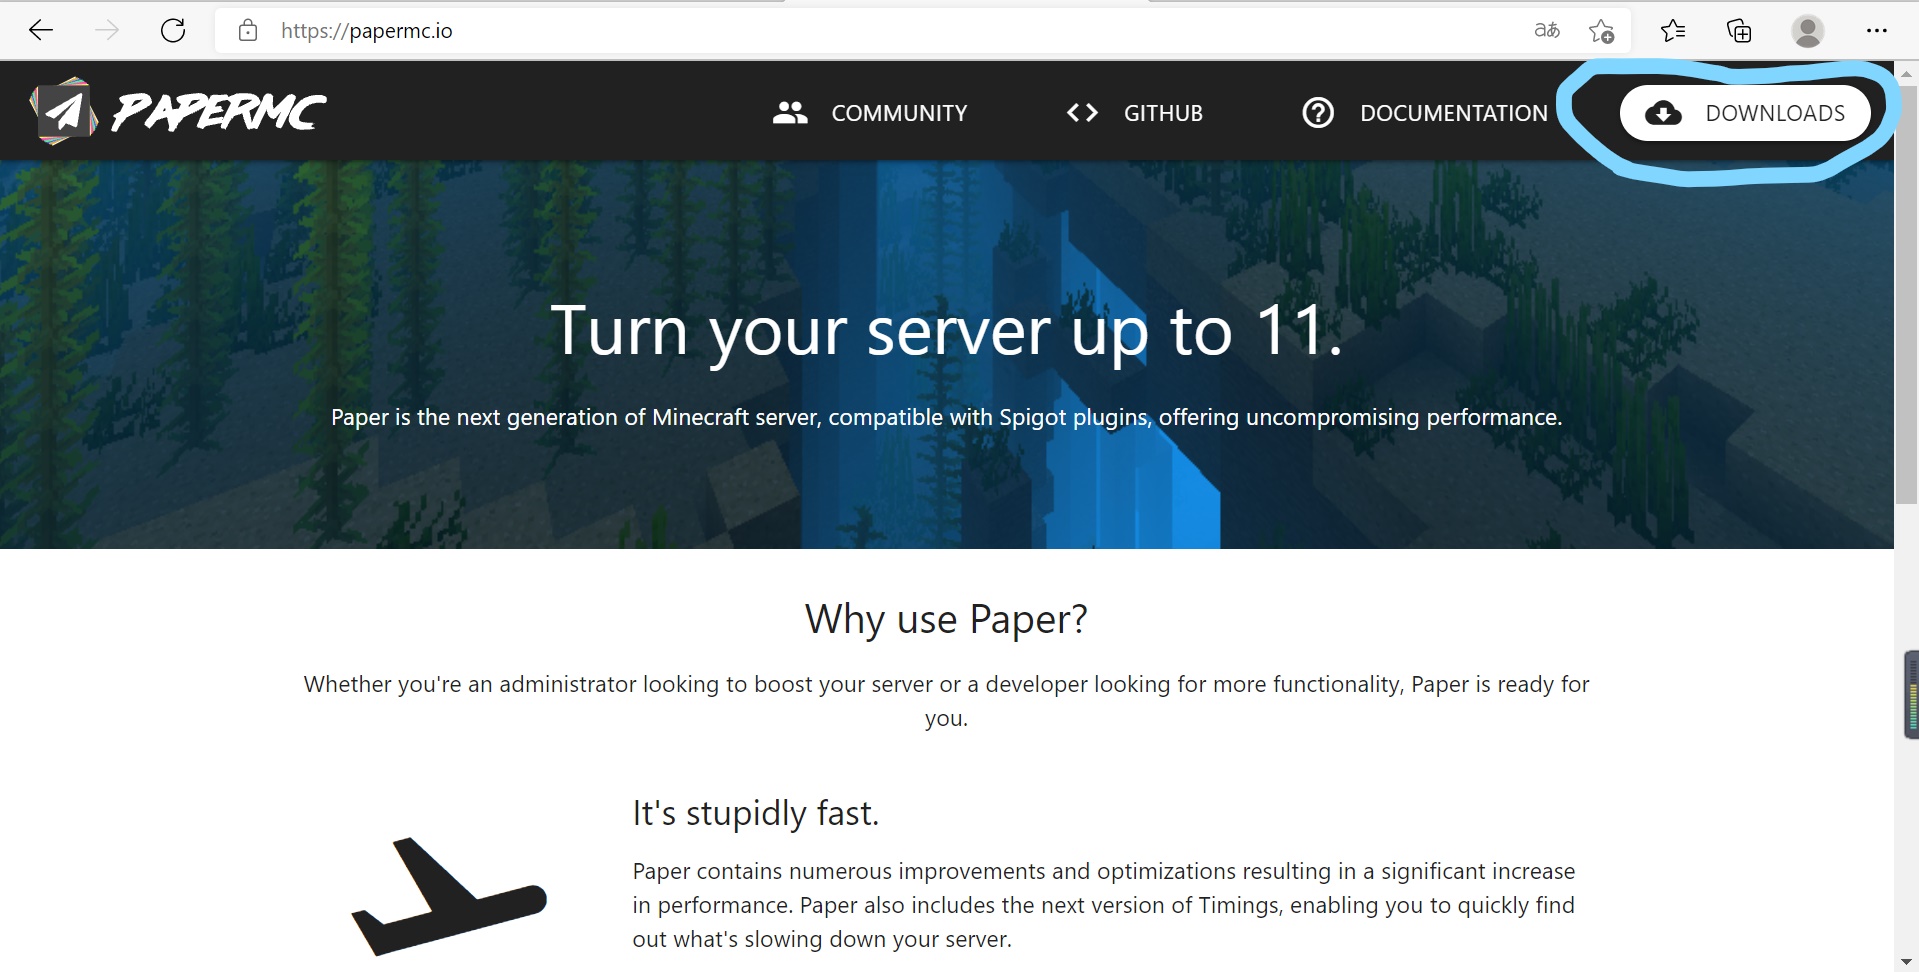Click the DOWNLOADS button
The width and height of the screenshot is (1919, 972).
pos(1745,113)
